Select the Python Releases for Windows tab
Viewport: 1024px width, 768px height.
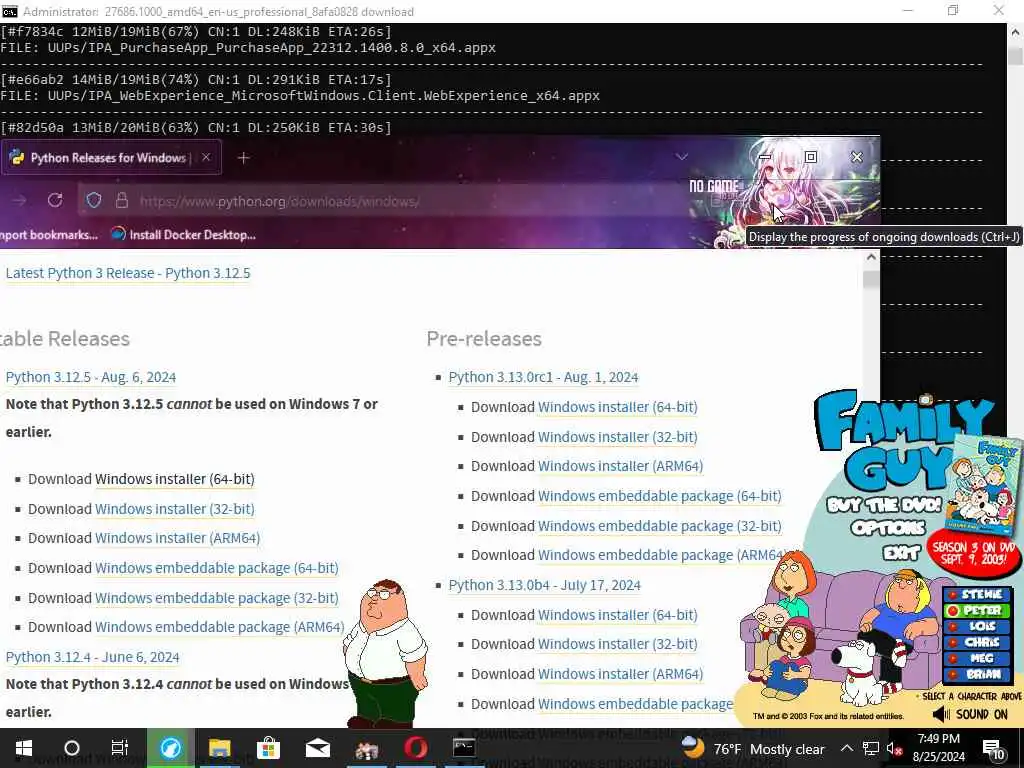point(111,157)
